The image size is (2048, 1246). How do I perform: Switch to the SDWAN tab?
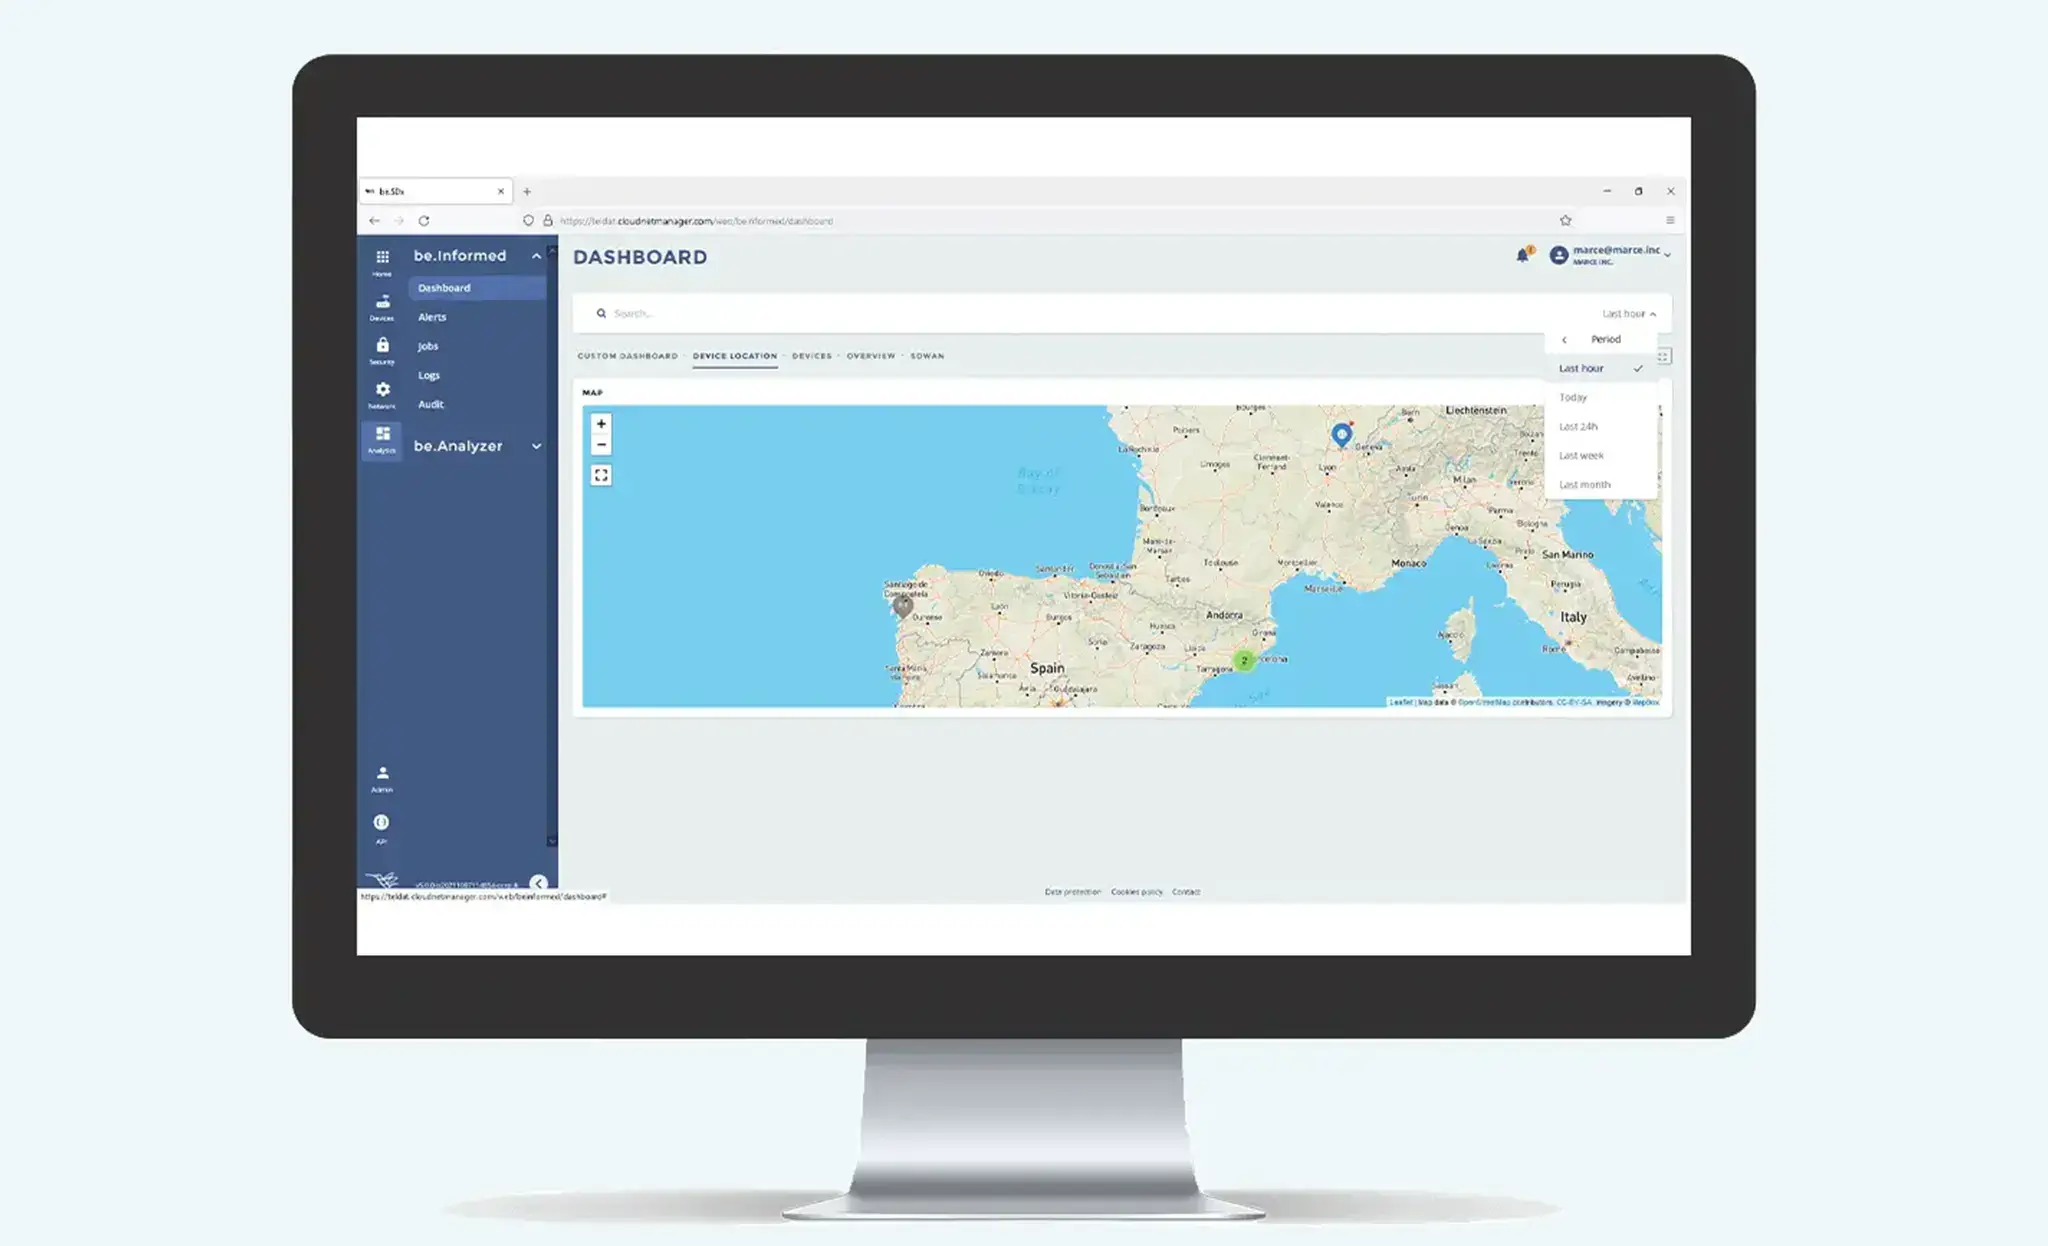[927, 356]
